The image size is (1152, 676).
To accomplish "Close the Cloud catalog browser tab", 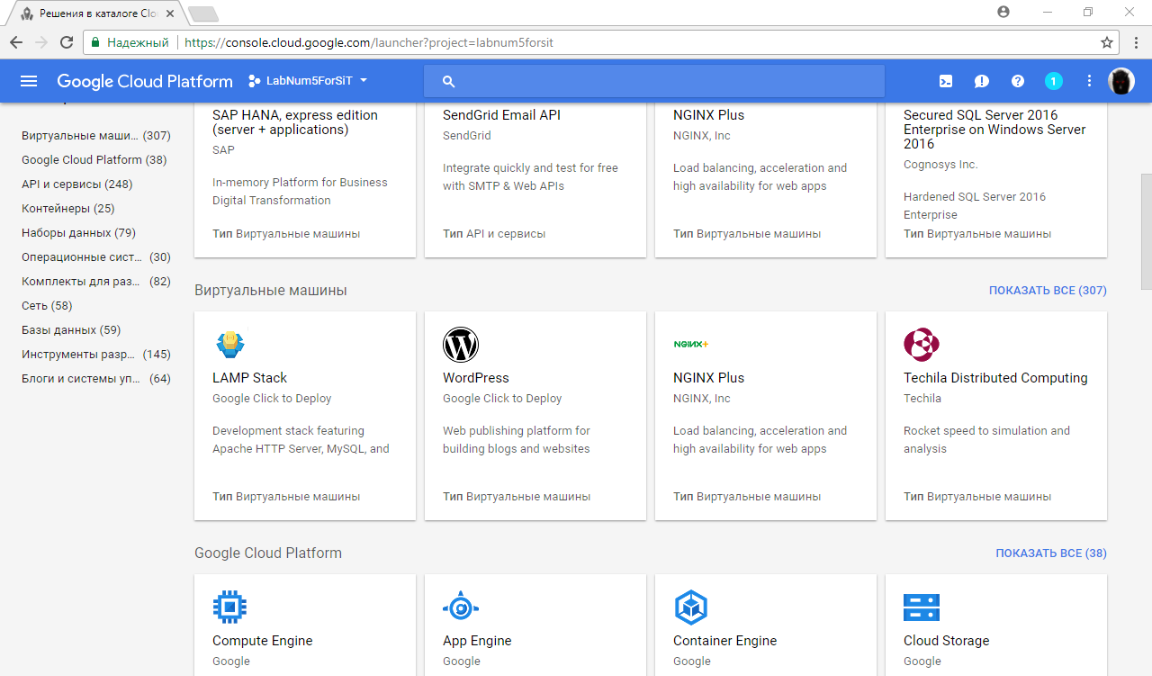I will tap(170, 13).
